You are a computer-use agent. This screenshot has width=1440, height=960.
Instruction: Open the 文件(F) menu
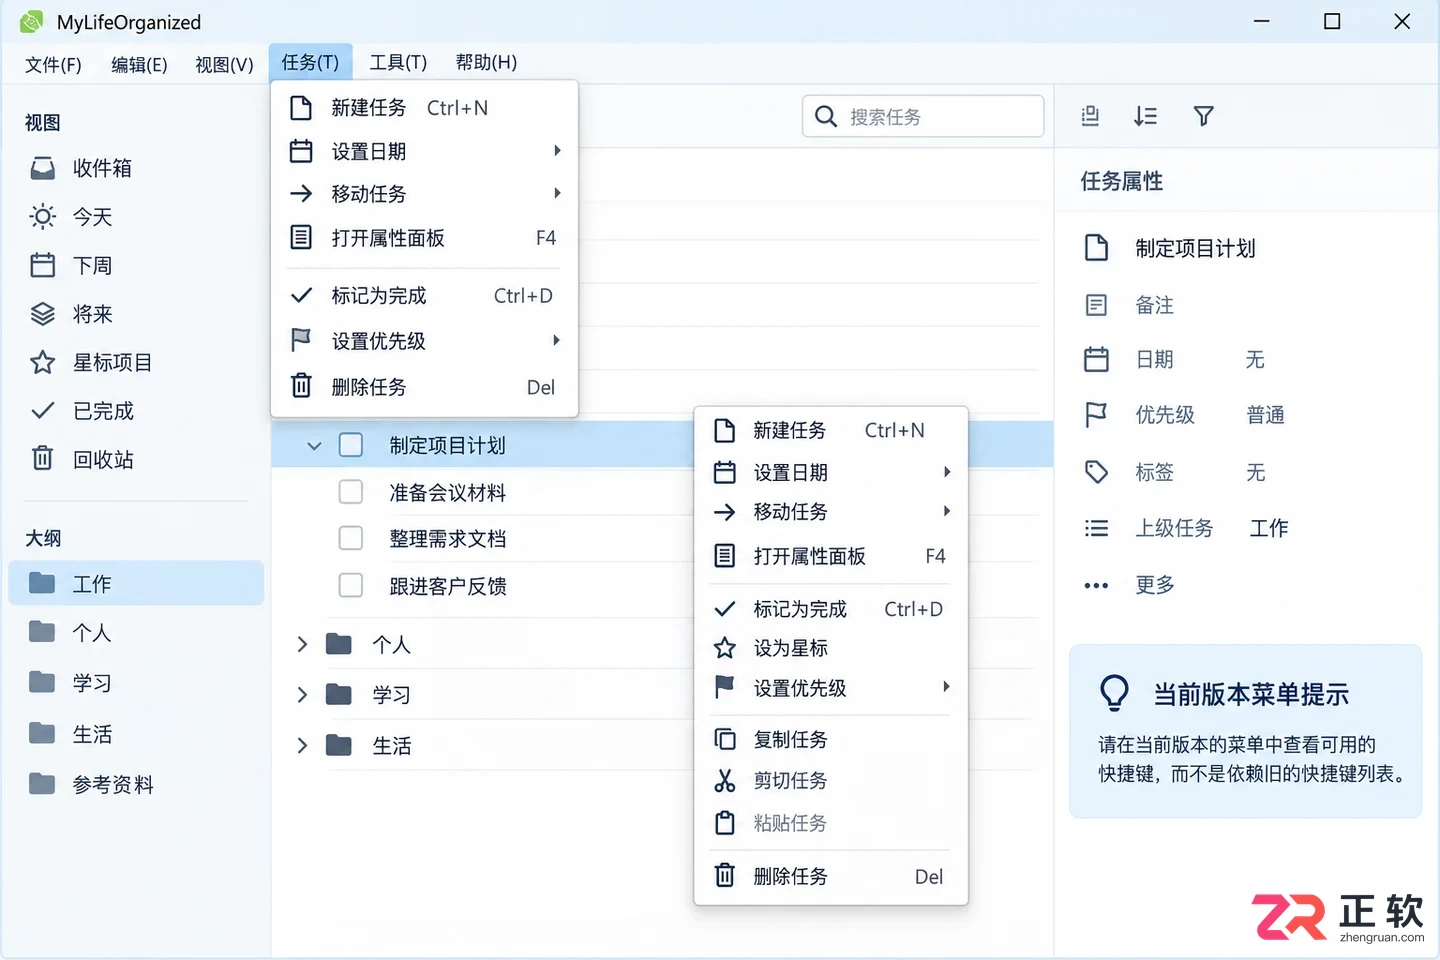tap(53, 63)
